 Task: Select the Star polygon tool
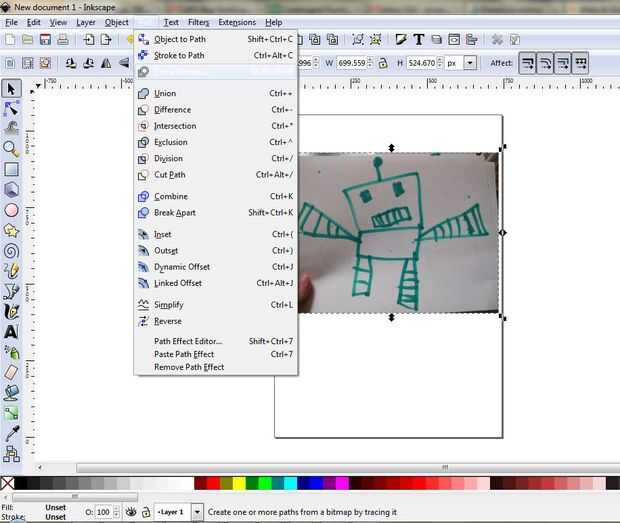pos(11,230)
